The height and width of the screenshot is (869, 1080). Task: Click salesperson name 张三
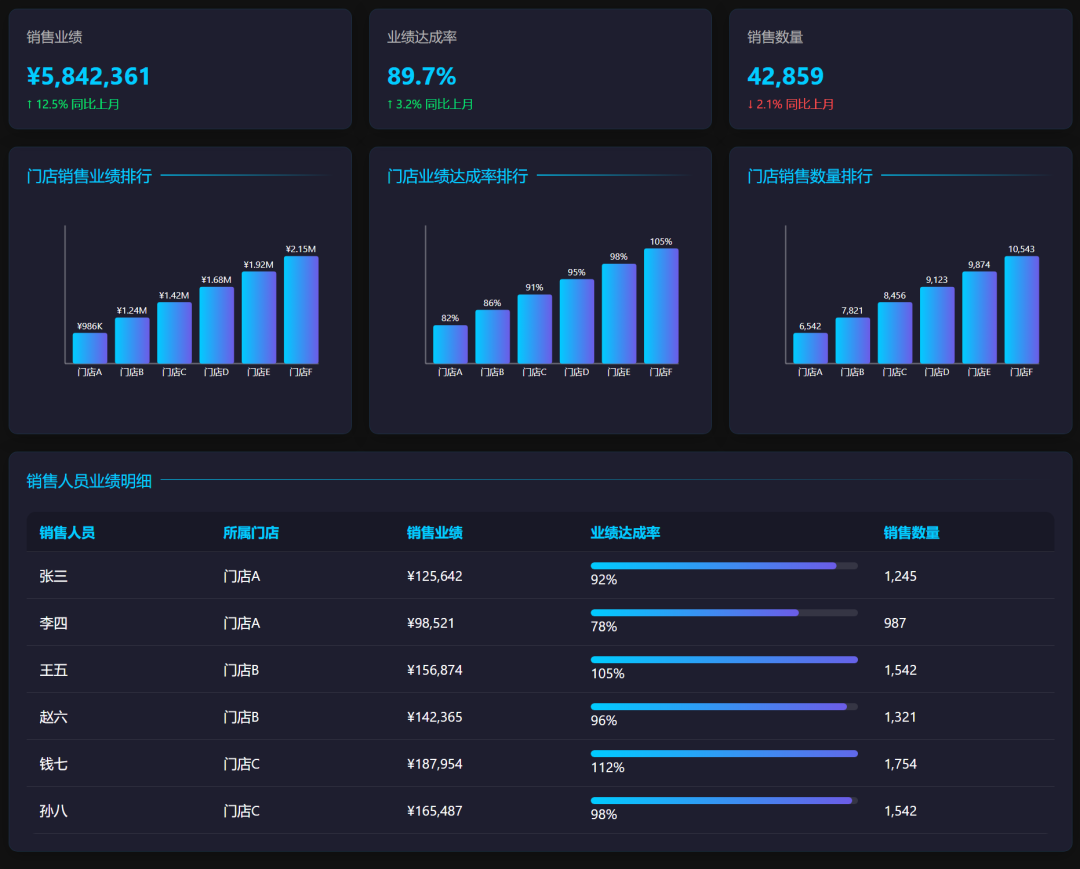click(x=53, y=576)
